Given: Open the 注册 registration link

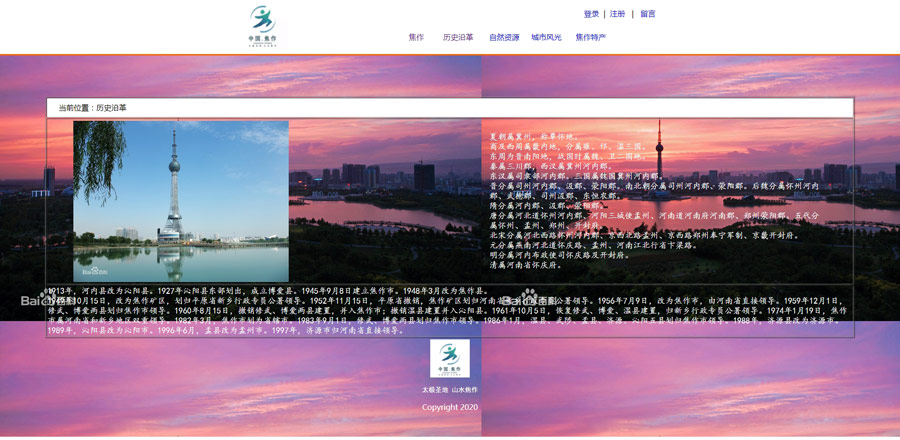Looking at the screenshot, I should pos(617,14).
